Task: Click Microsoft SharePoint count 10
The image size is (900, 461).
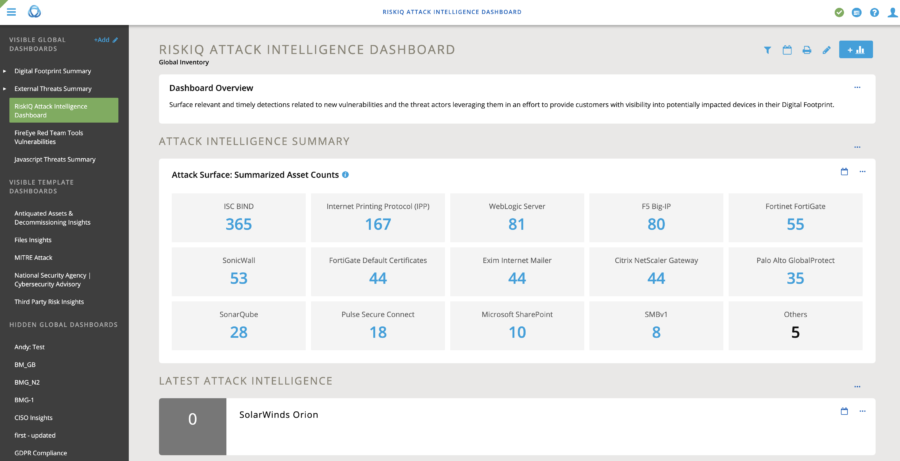Action: coord(517,332)
